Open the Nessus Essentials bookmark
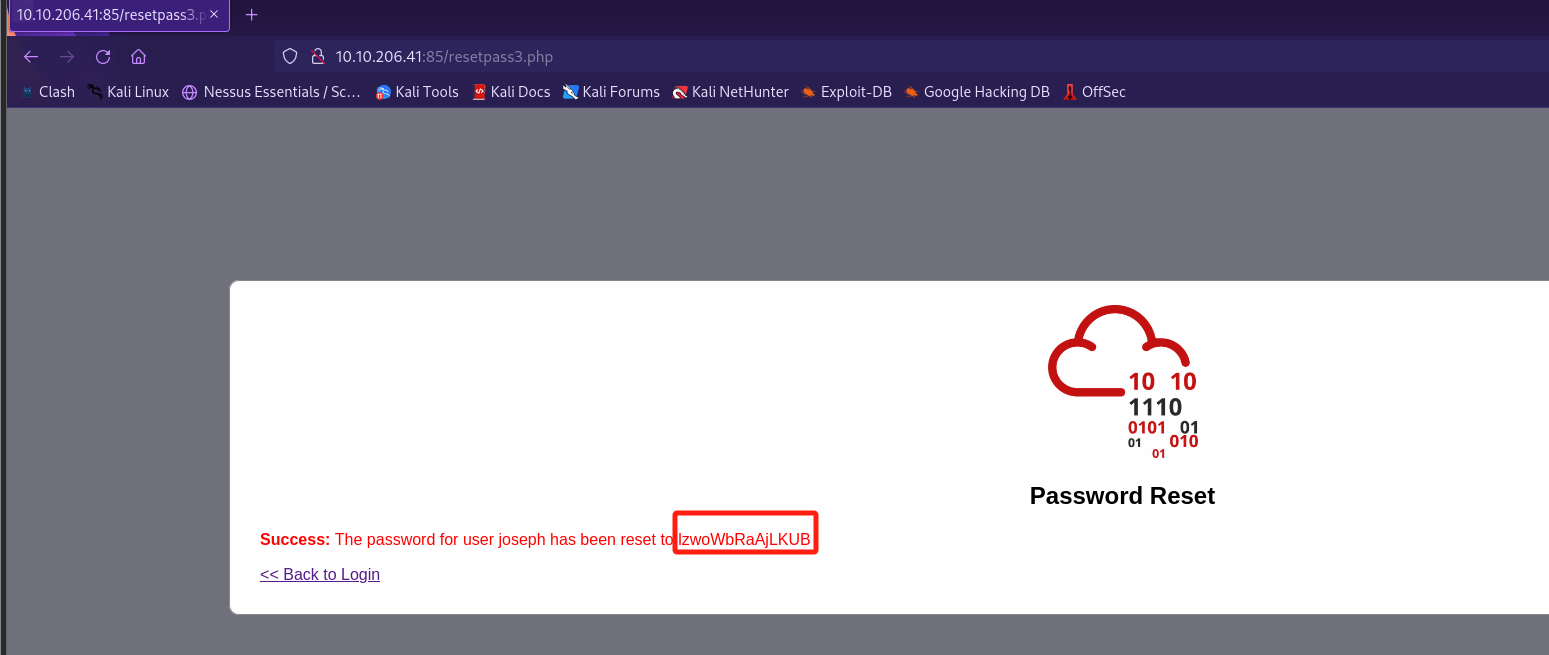Image resolution: width=1549 pixels, height=655 pixels. pyautogui.click(x=271, y=92)
